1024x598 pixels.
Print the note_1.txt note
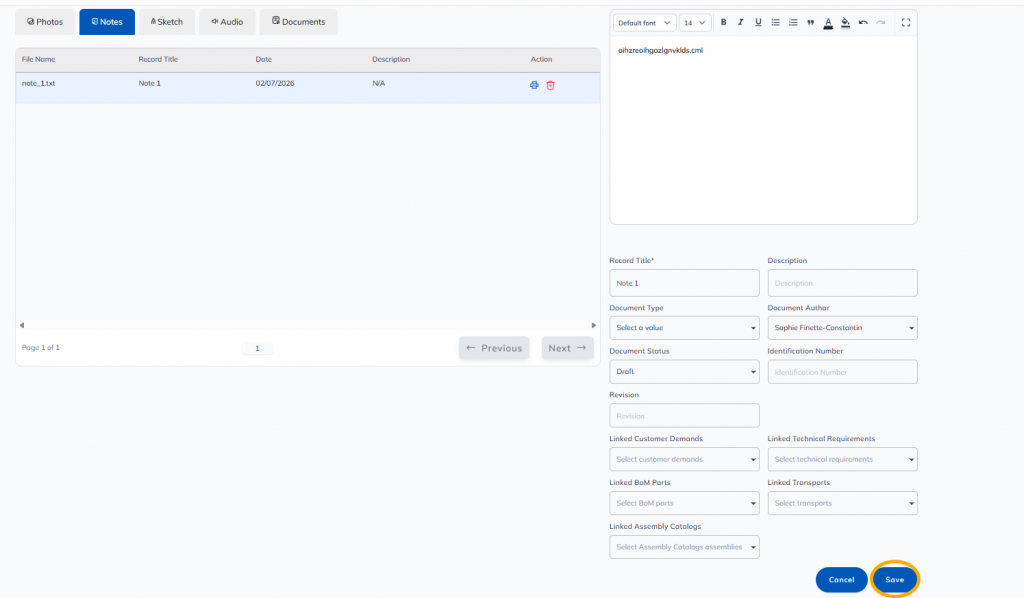coord(534,85)
